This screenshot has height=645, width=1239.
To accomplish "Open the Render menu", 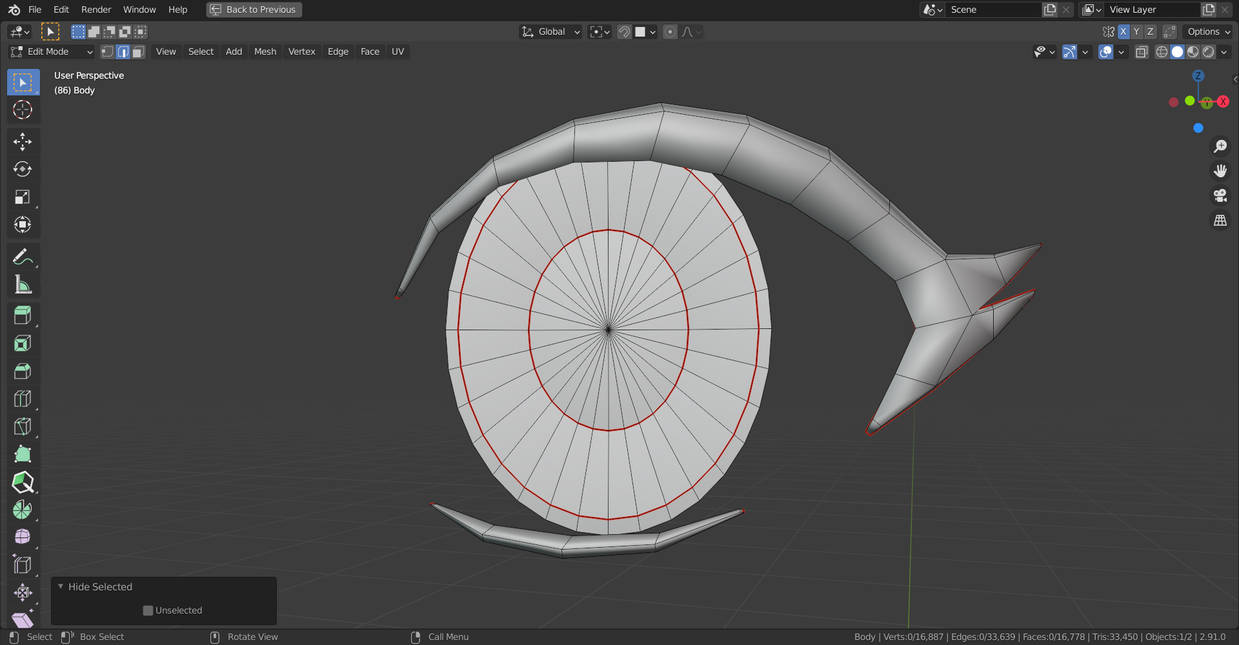I will pyautogui.click(x=96, y=9).
